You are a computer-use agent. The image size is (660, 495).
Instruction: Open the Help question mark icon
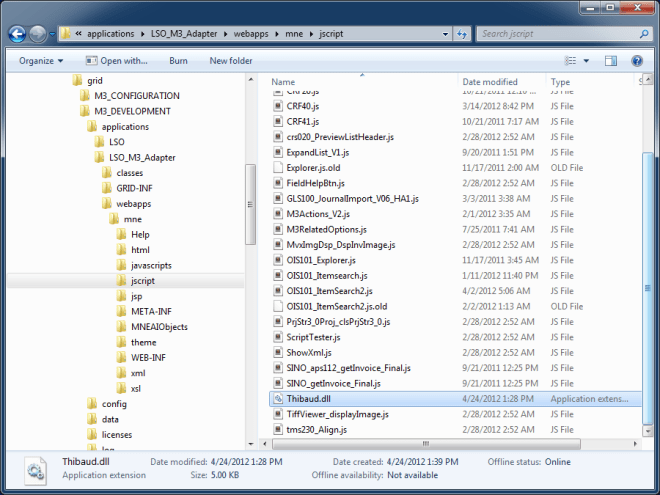pyautogui.click(x=635, y=61)
